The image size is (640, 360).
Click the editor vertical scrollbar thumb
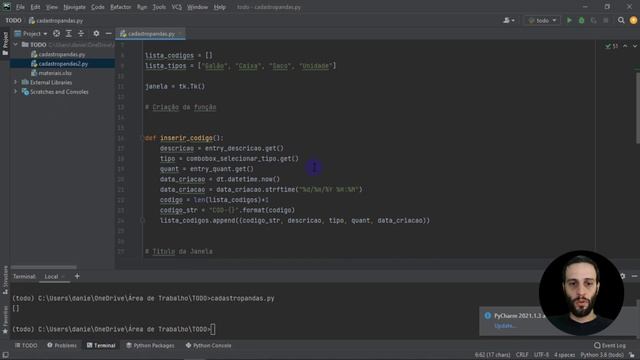(638, 108)
